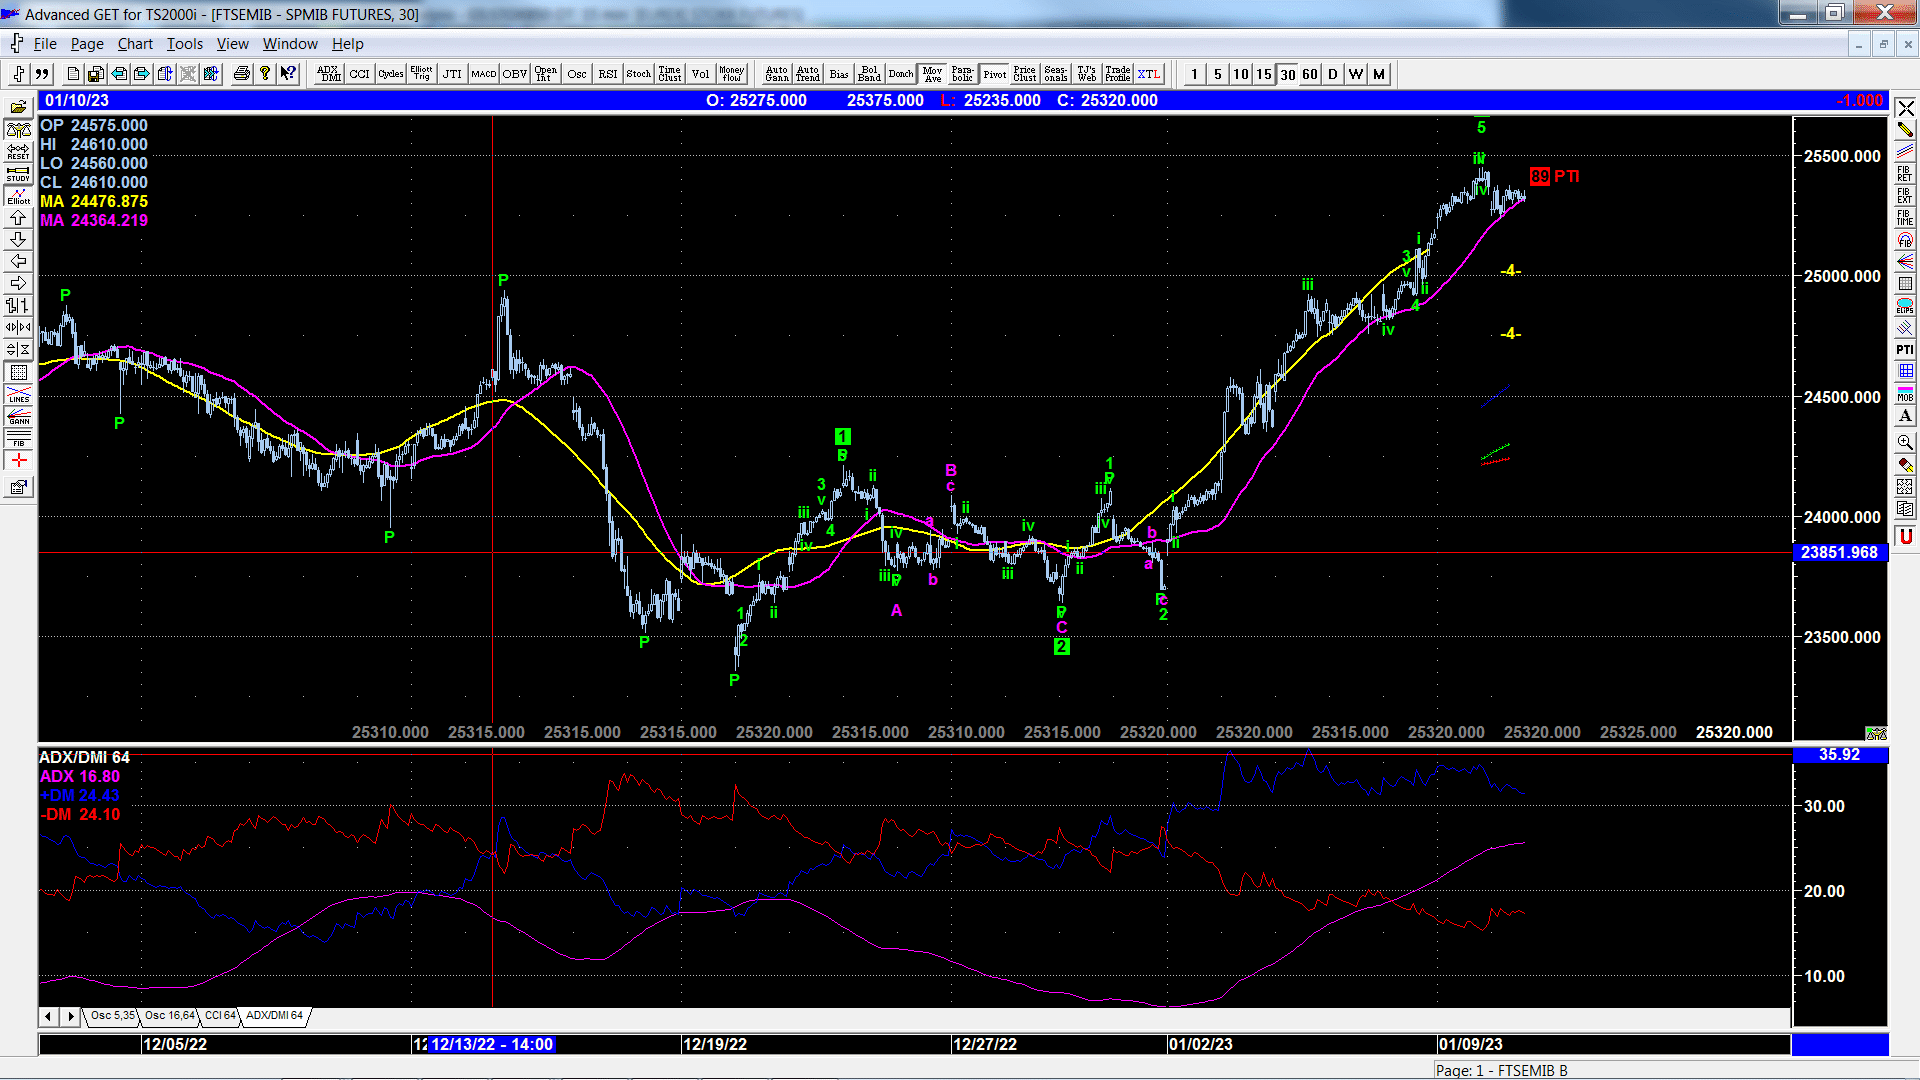Select the eraser tool
This screenshot has height=1080, width=1920.
coord(1905,464)
